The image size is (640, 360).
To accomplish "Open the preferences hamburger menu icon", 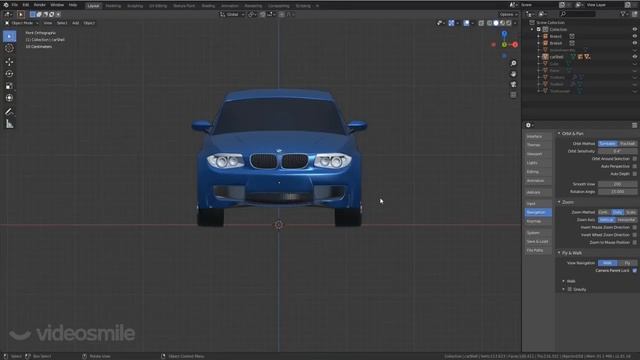I will [634, 125].
